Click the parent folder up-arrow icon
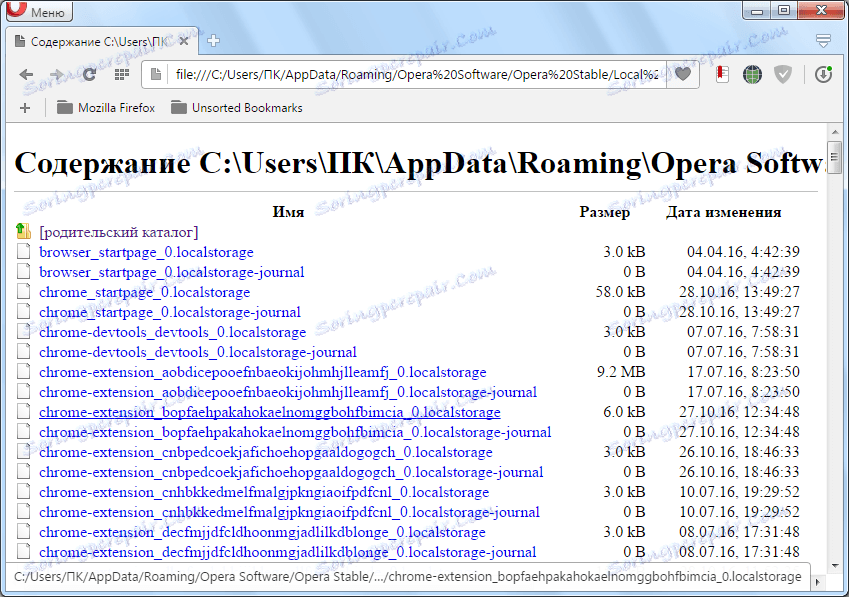This screenshot has height=597, width=849. pos(23,232)
